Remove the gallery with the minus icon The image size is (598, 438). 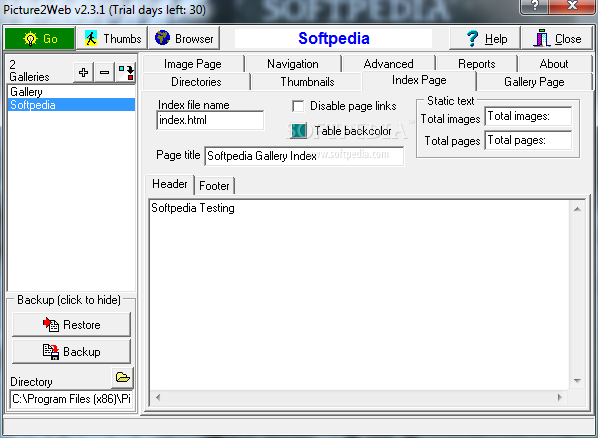pyautogui.click(x=104, y=72)
